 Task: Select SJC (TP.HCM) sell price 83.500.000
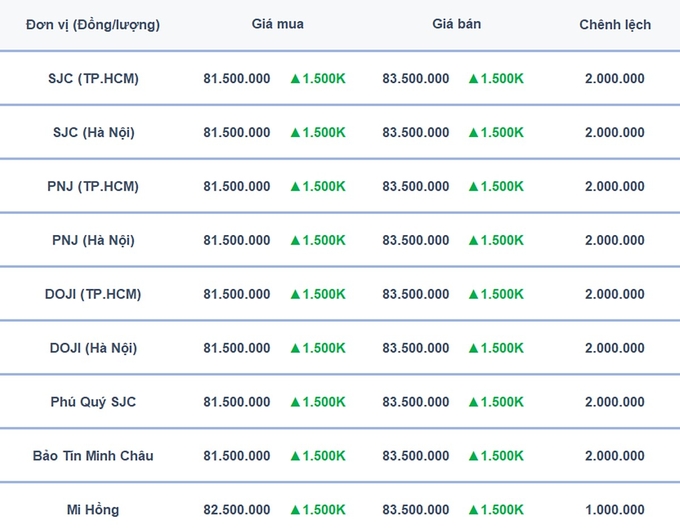pos(415,79)
